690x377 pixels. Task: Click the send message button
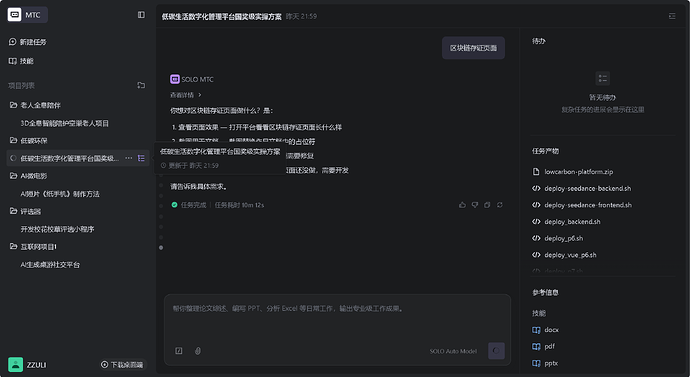point(496,351)
